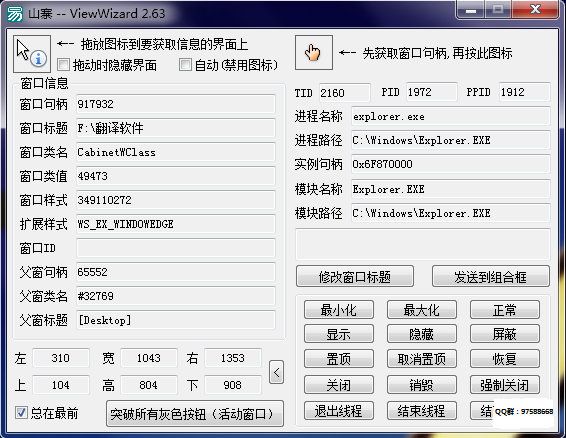Click the 发送到组合框 button
This screenshot has height=438, width=566.
click(x=491, y=277)
